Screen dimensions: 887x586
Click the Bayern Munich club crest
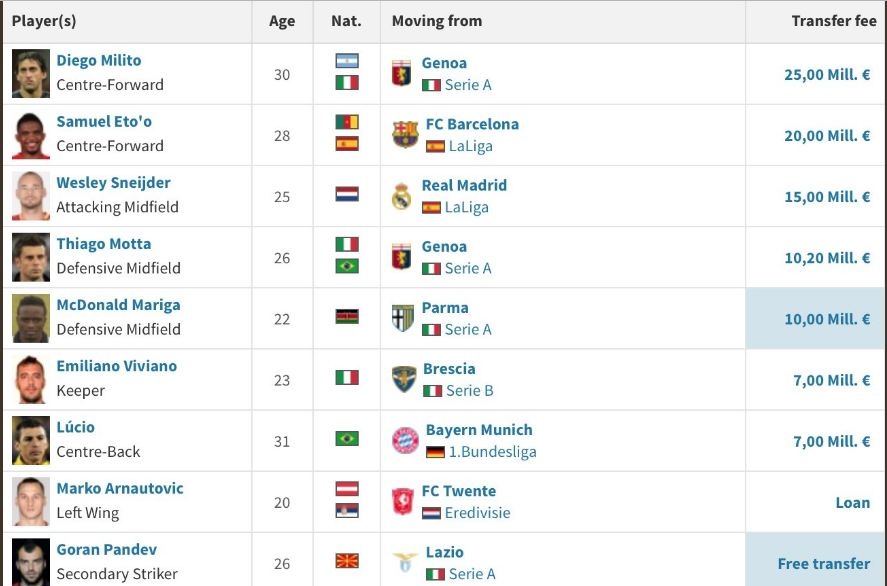405,440
